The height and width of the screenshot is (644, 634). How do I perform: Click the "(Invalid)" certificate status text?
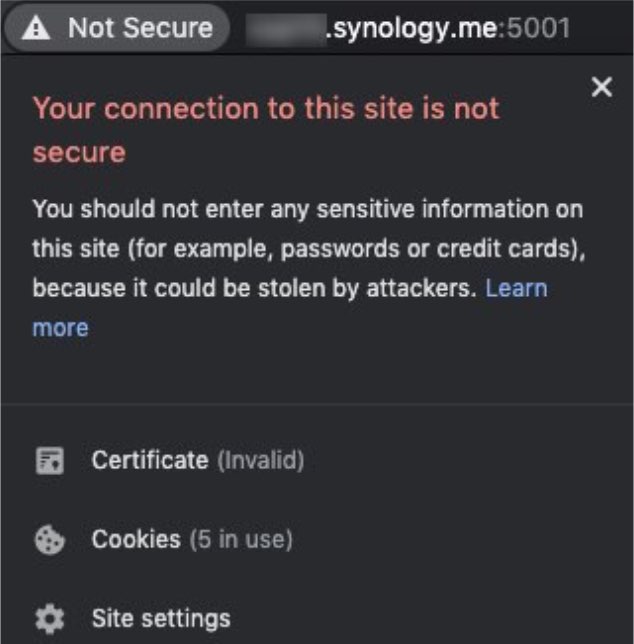click(259, 461)
